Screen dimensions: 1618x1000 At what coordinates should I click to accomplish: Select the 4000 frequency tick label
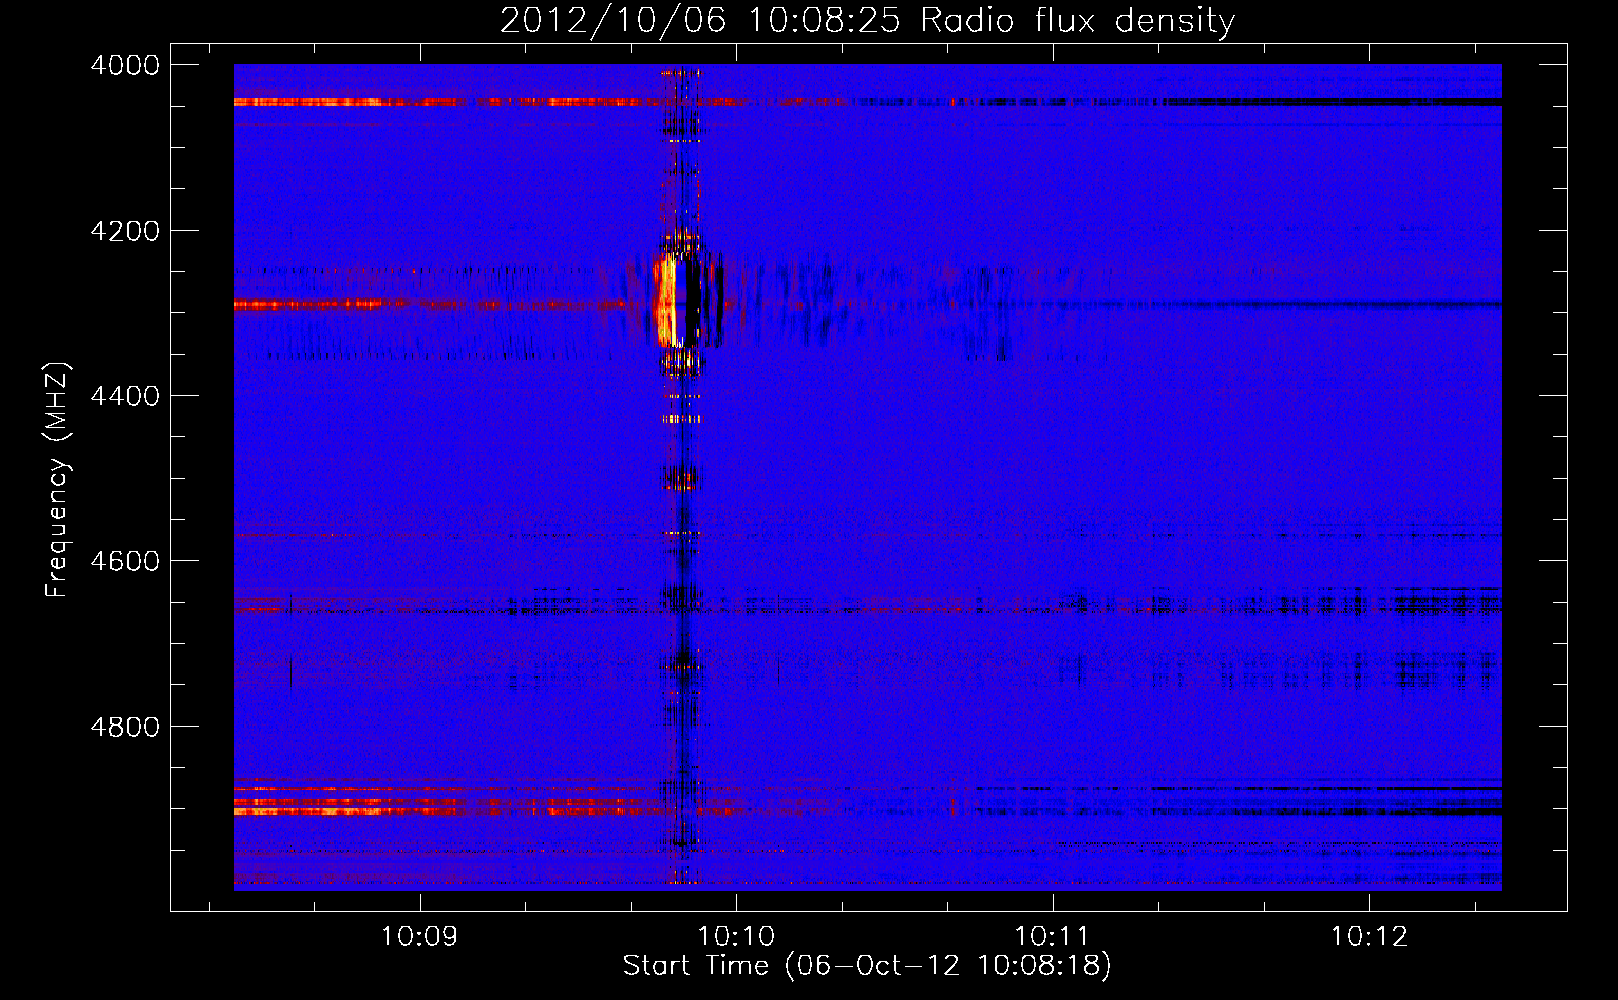(125, 65)
